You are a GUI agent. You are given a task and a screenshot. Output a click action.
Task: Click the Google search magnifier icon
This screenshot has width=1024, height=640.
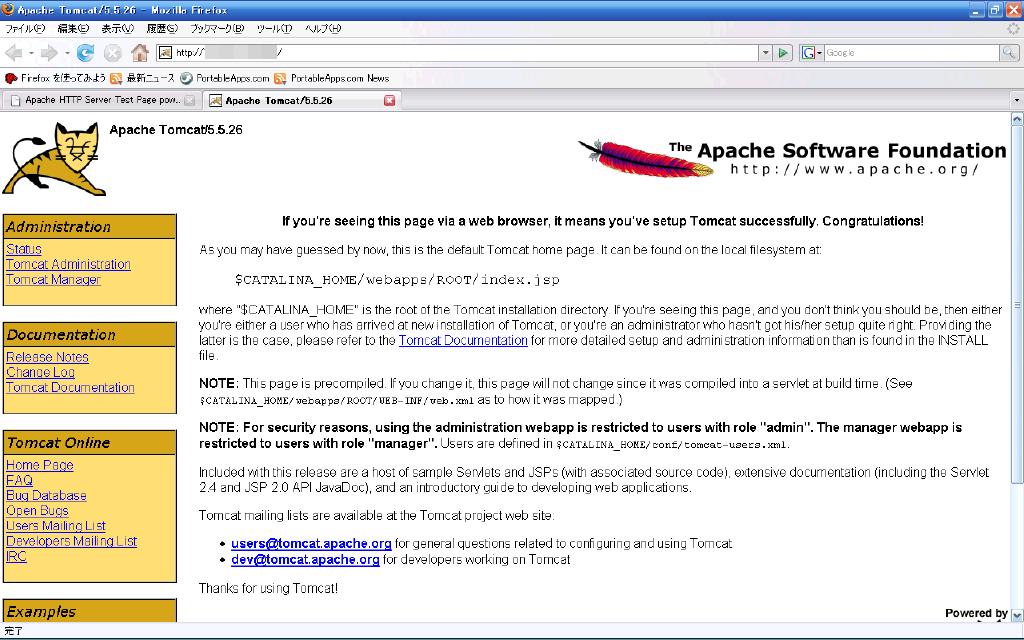[1008, 53]
